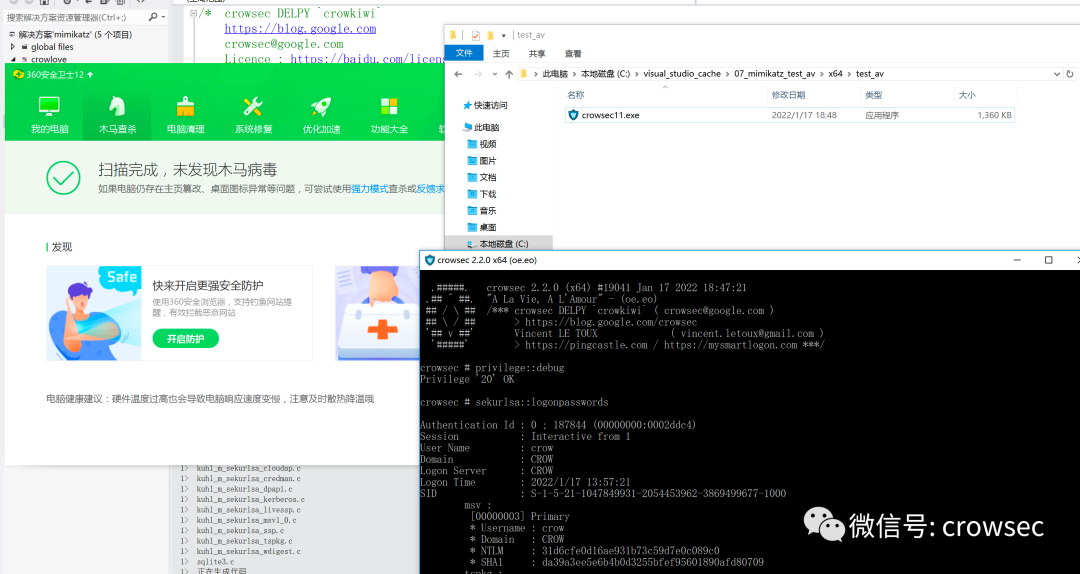The image size is (1080, 574).
Task: Click the 强力模式 link
Action: pos(370,189)
